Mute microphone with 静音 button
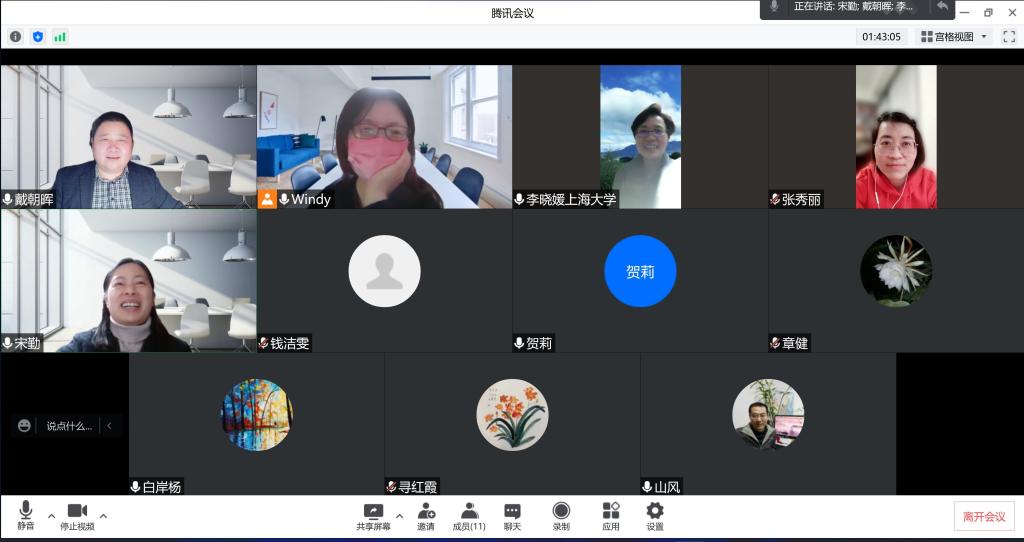This screenshot has width=1024, height=542. [x=26, y=516]
